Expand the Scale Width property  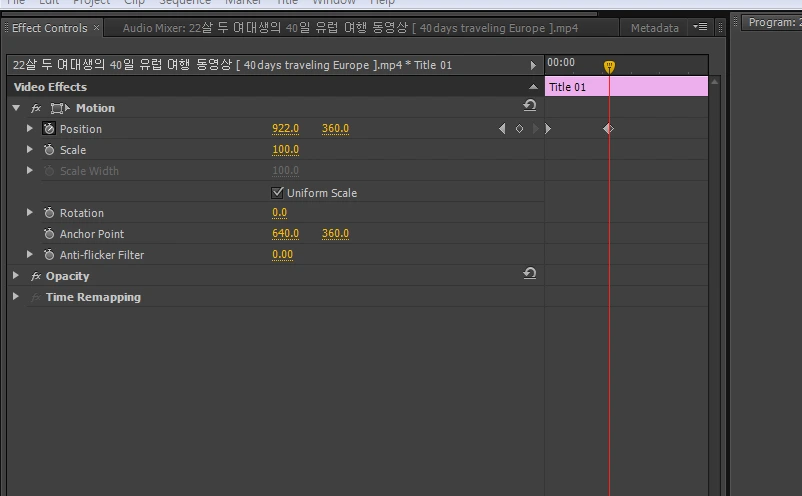pos(30,170)
